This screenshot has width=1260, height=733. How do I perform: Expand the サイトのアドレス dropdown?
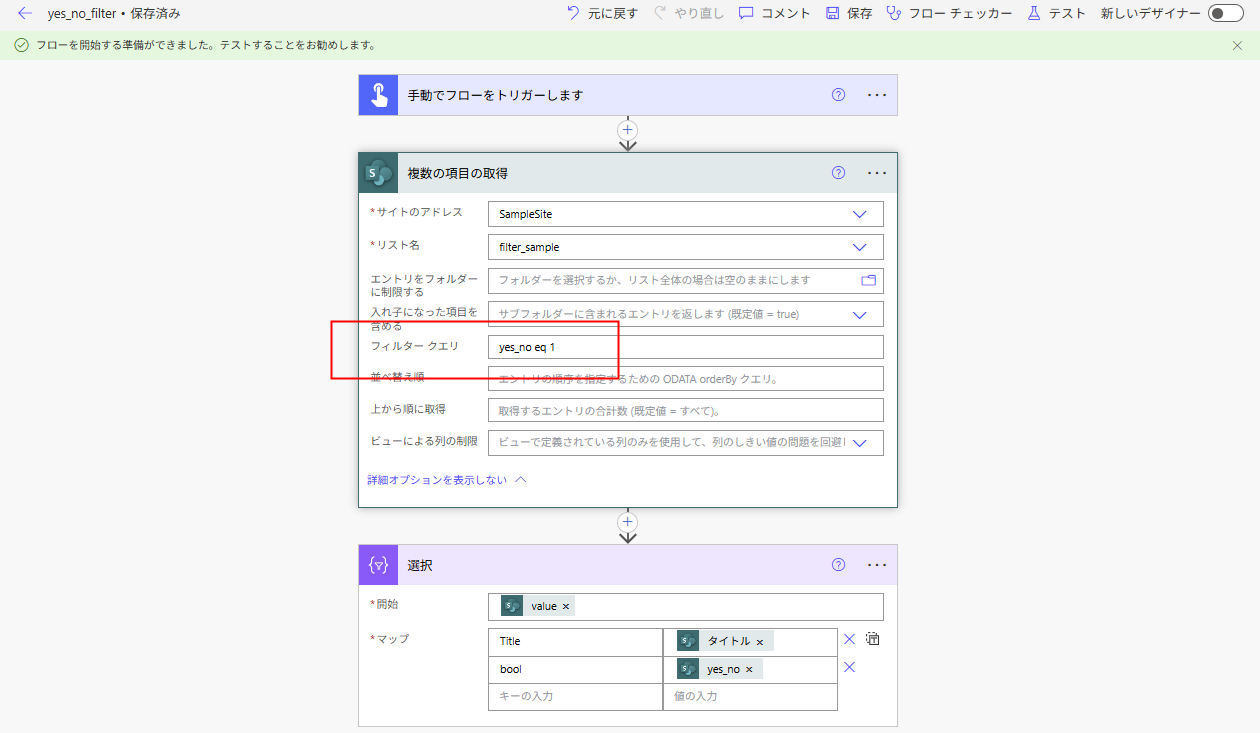point(859,214)
